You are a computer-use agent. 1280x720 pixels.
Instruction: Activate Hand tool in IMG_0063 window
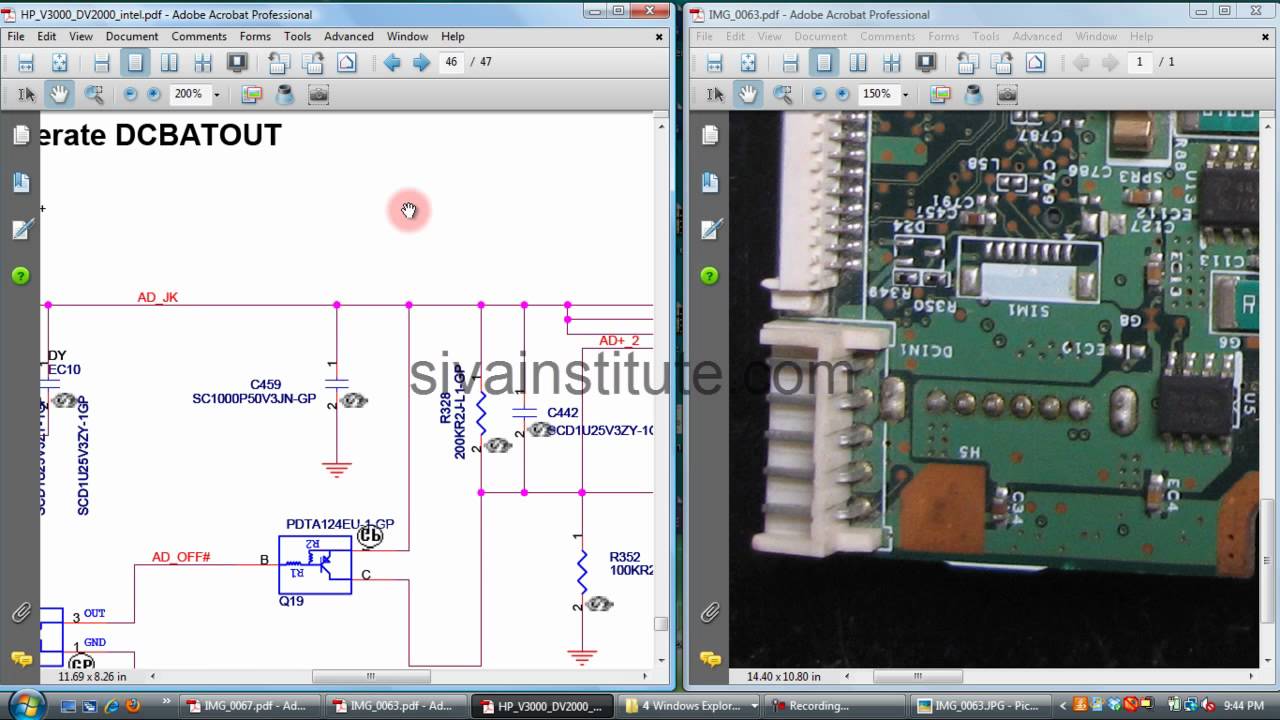[x=749, y=94]
